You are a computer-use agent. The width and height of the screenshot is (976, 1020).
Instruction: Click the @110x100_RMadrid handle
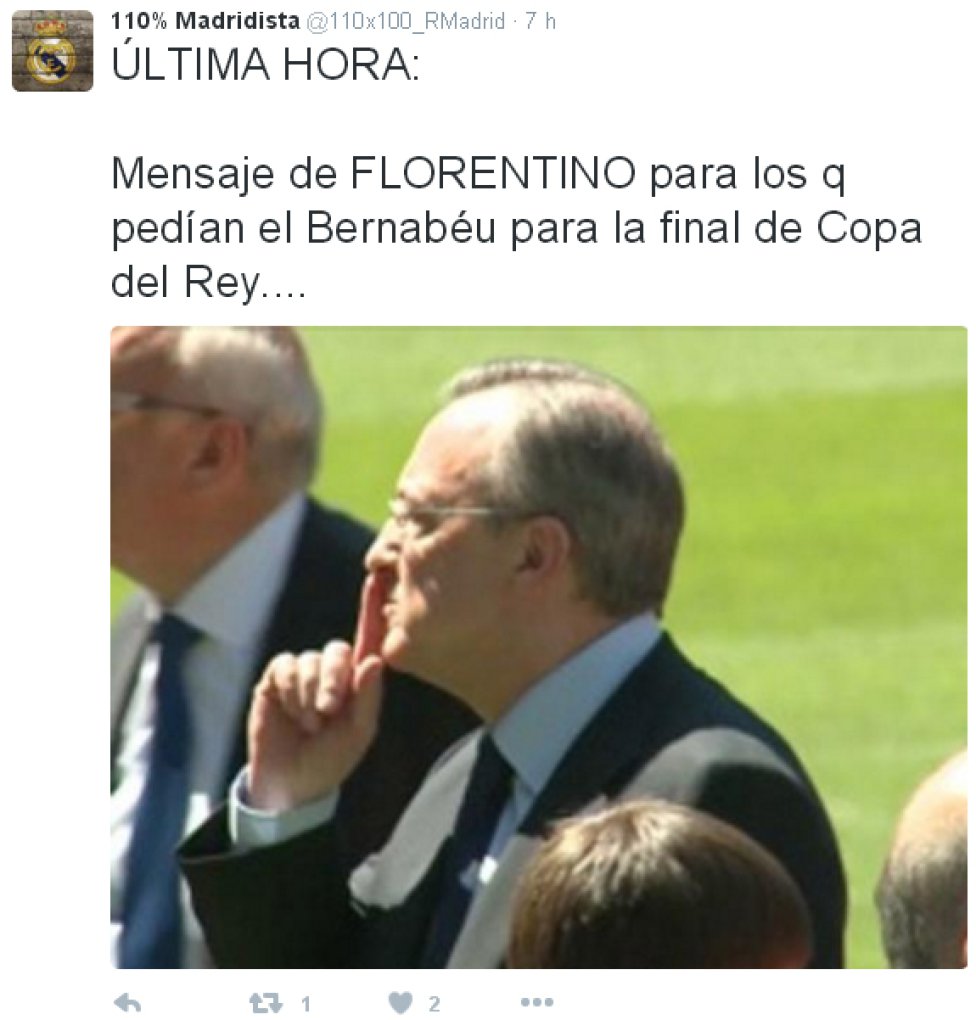click(x=405, y=21)
